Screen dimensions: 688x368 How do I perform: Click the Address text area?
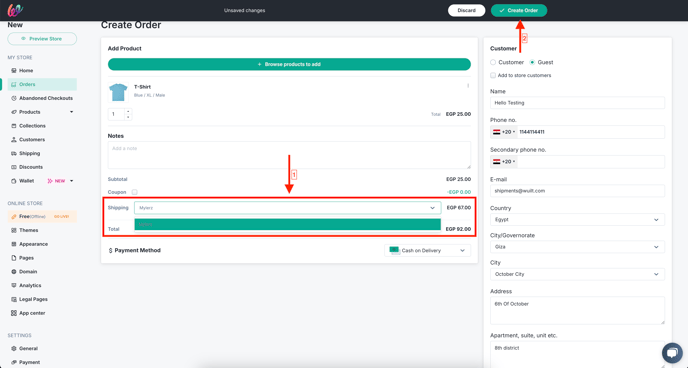tap(577, 311)
